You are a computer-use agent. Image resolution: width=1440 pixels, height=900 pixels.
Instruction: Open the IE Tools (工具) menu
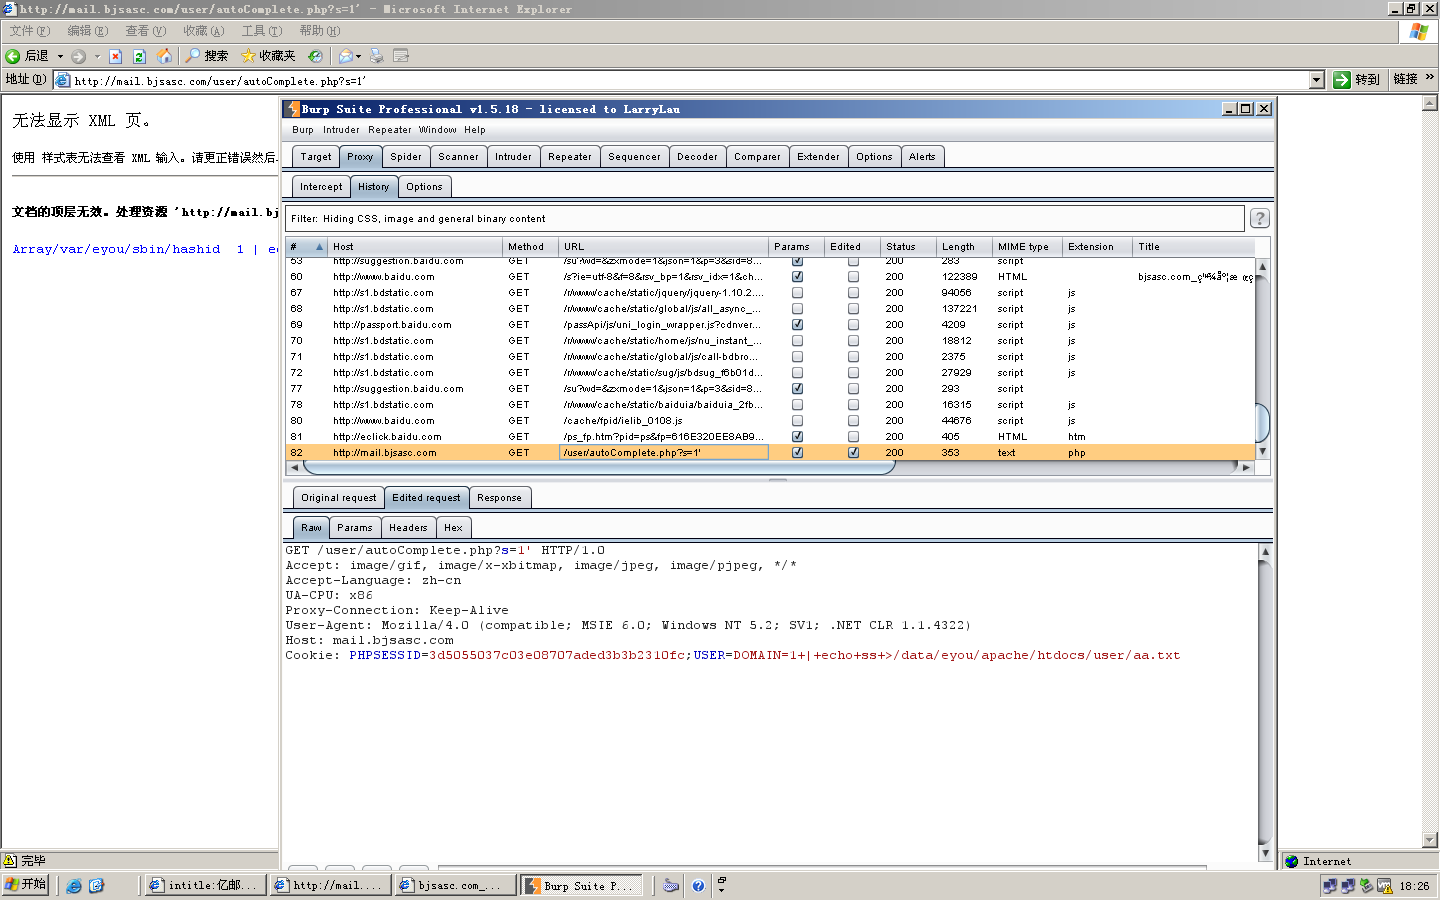(x=262, y=31)
